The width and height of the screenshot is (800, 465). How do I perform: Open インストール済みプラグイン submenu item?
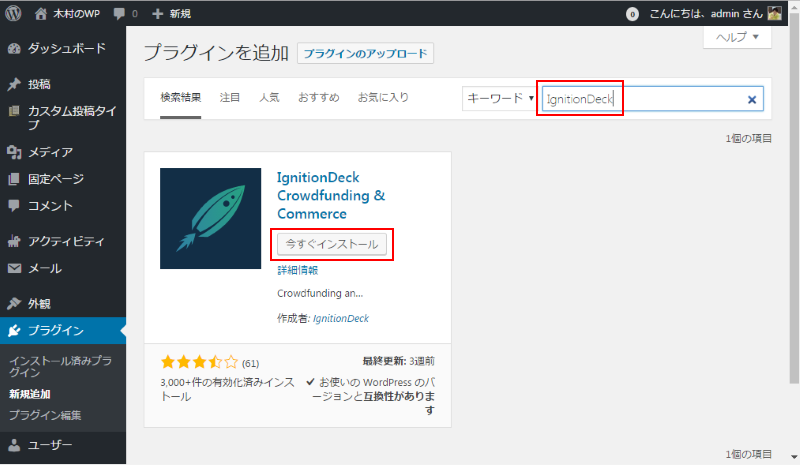pyautogui.click(x=60, y=367)
